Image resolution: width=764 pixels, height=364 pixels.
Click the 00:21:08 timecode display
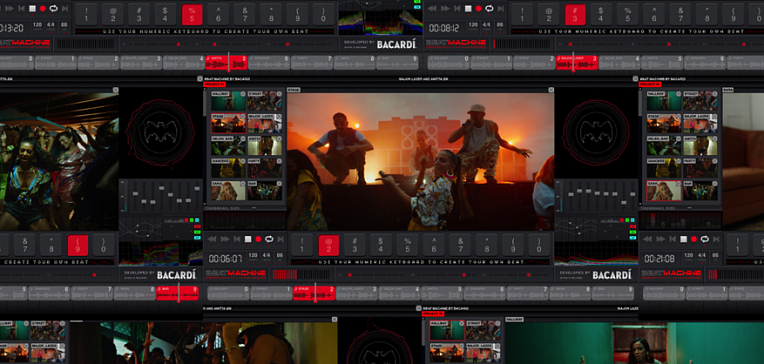pyautogui.click(x=660, y=258)
